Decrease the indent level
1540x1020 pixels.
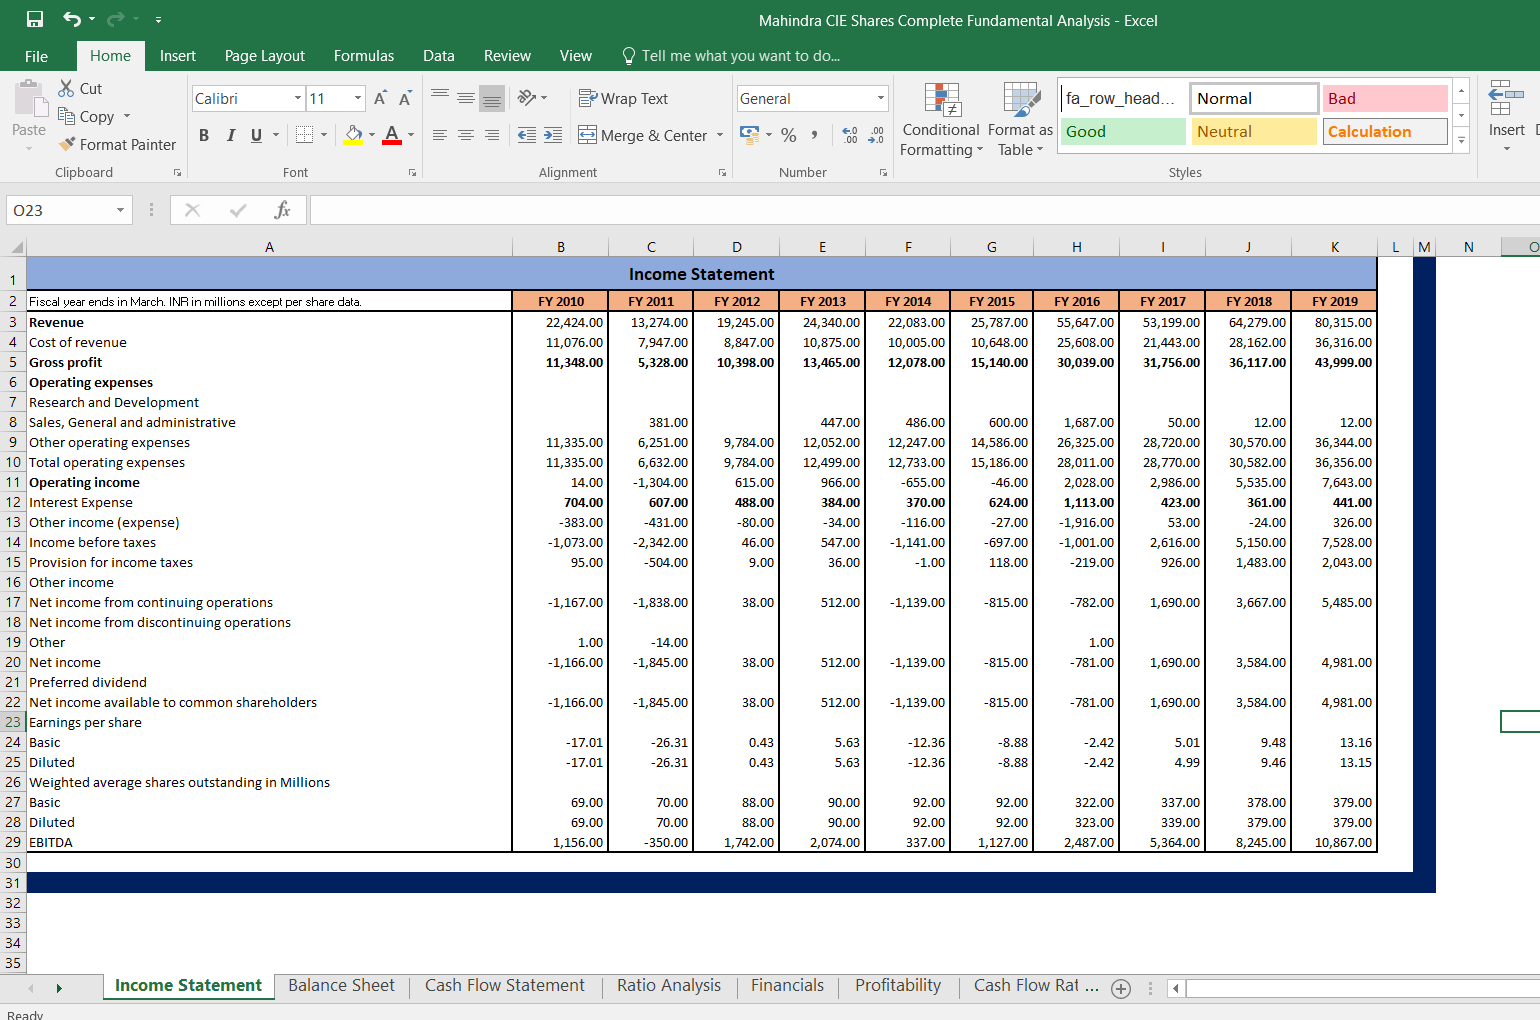tap(527, 134)
